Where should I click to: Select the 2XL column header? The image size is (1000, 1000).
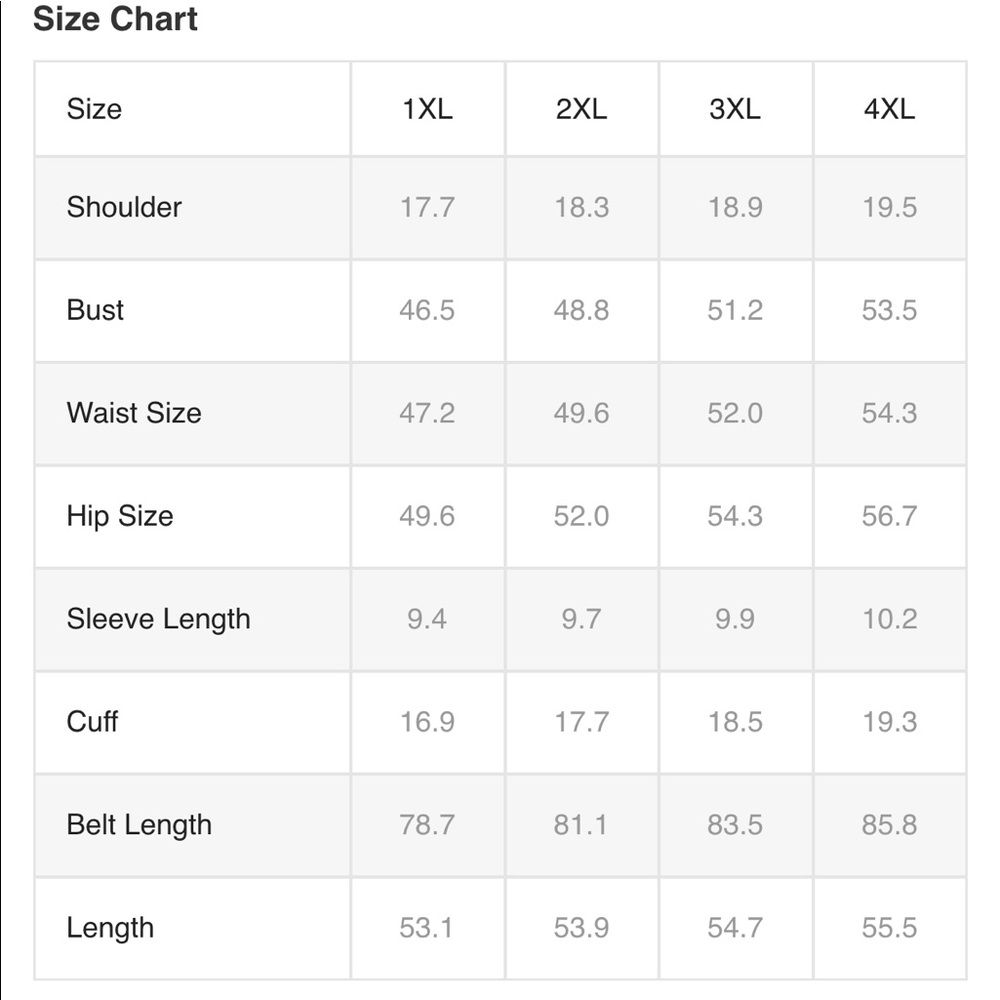click(581, 109)
